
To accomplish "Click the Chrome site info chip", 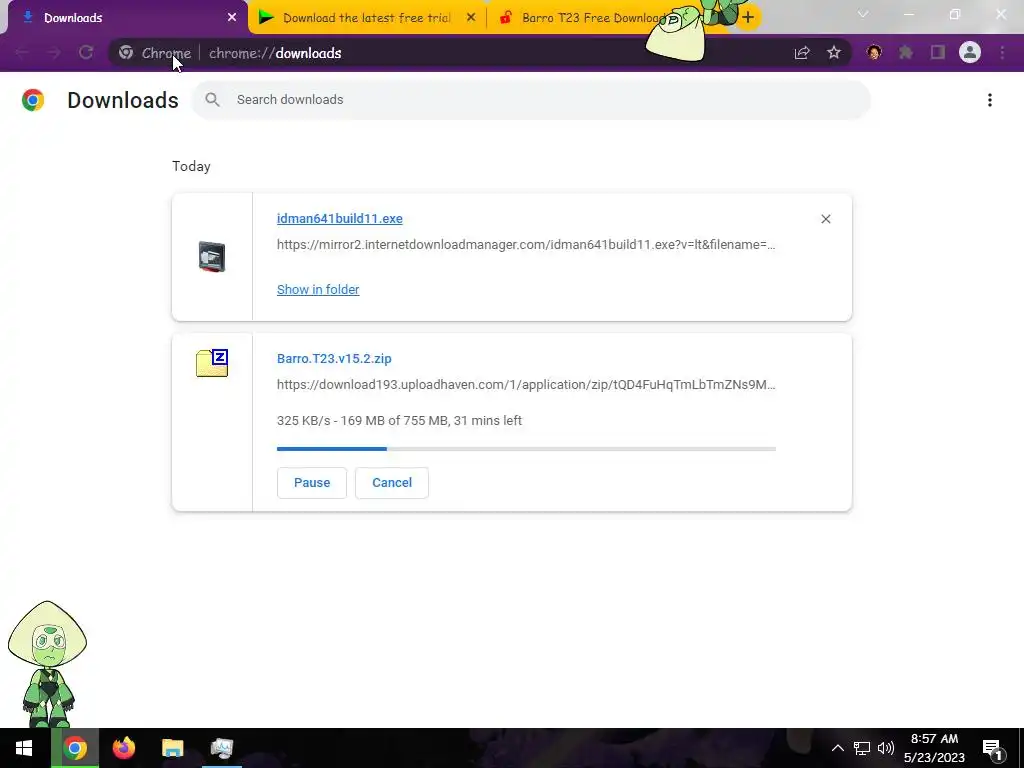I will click(x=155, y=53).
